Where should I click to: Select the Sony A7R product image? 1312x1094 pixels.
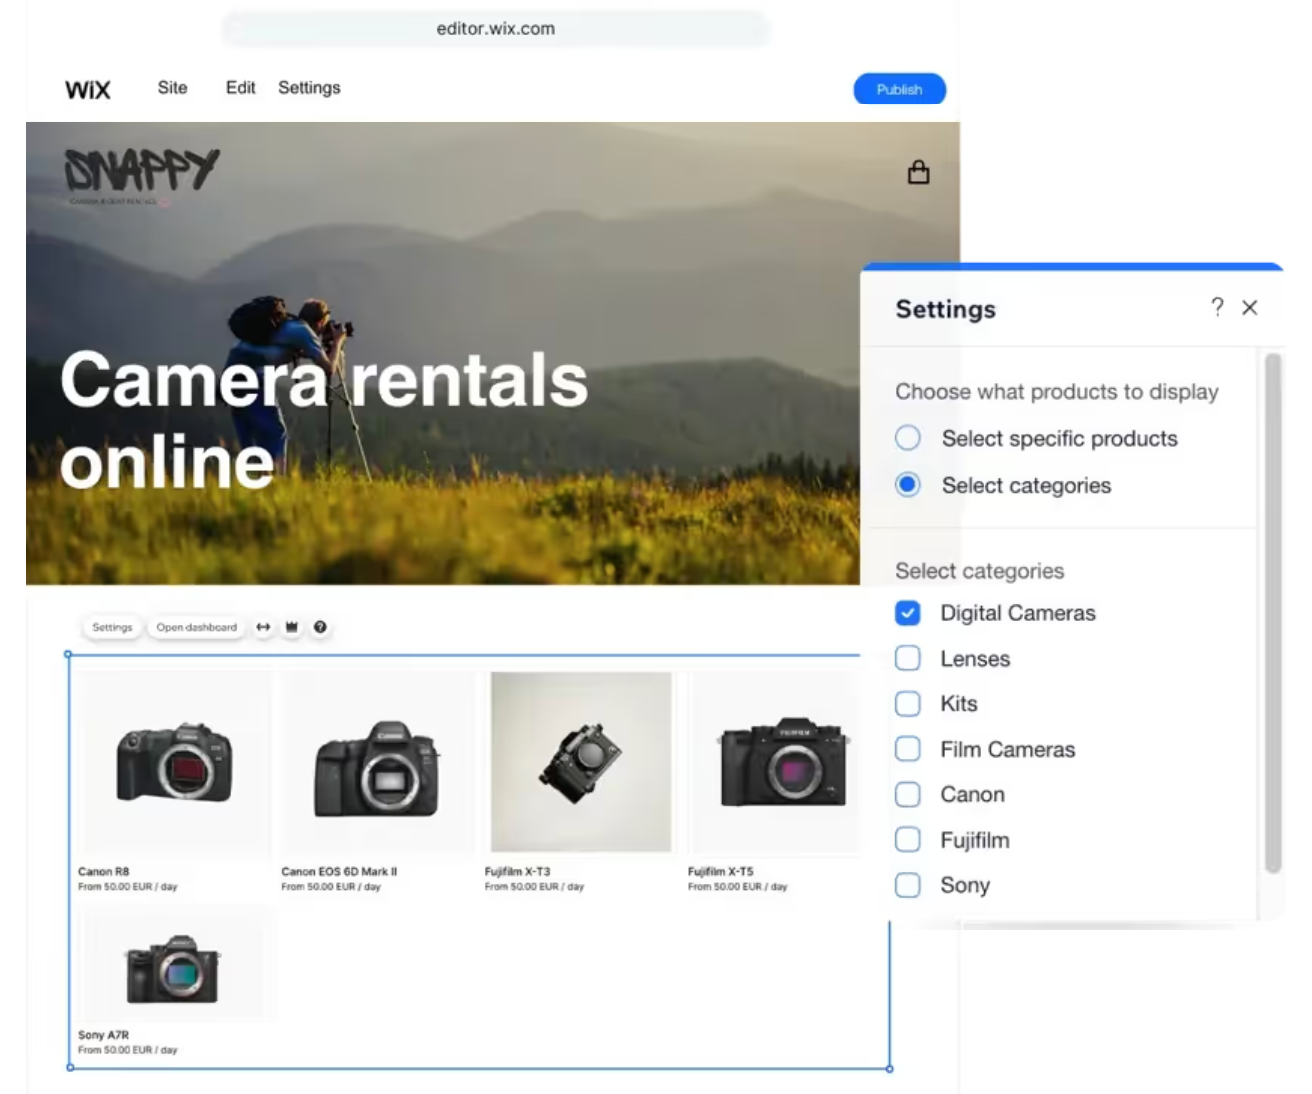click(x=173, y=965)
